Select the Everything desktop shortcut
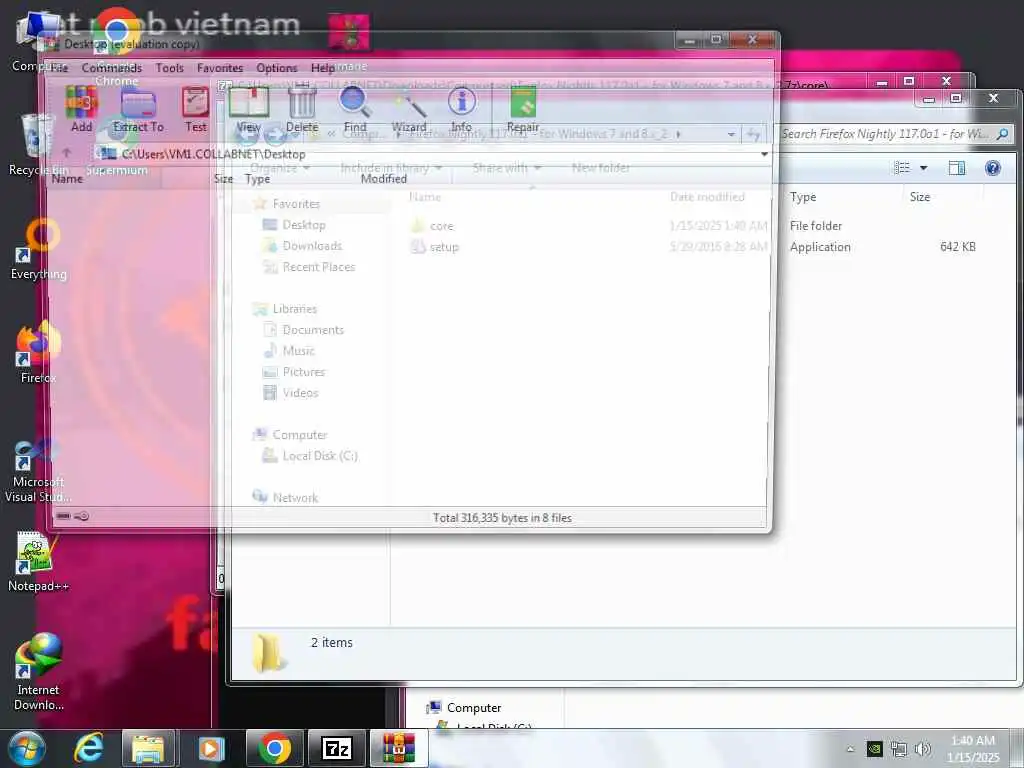This screenshot has height=768, width=1024. pos(38,249)
